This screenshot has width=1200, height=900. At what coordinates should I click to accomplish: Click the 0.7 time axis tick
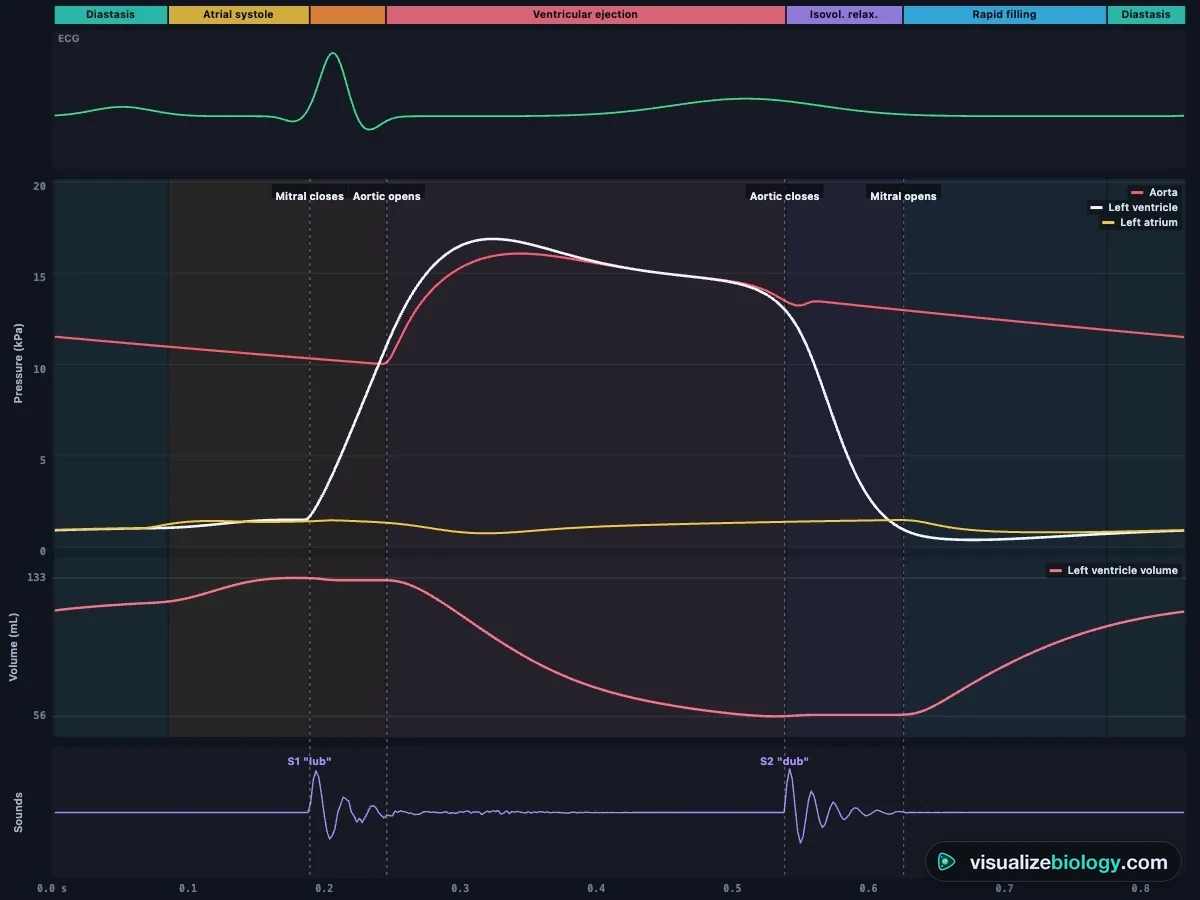(1004, 888)
